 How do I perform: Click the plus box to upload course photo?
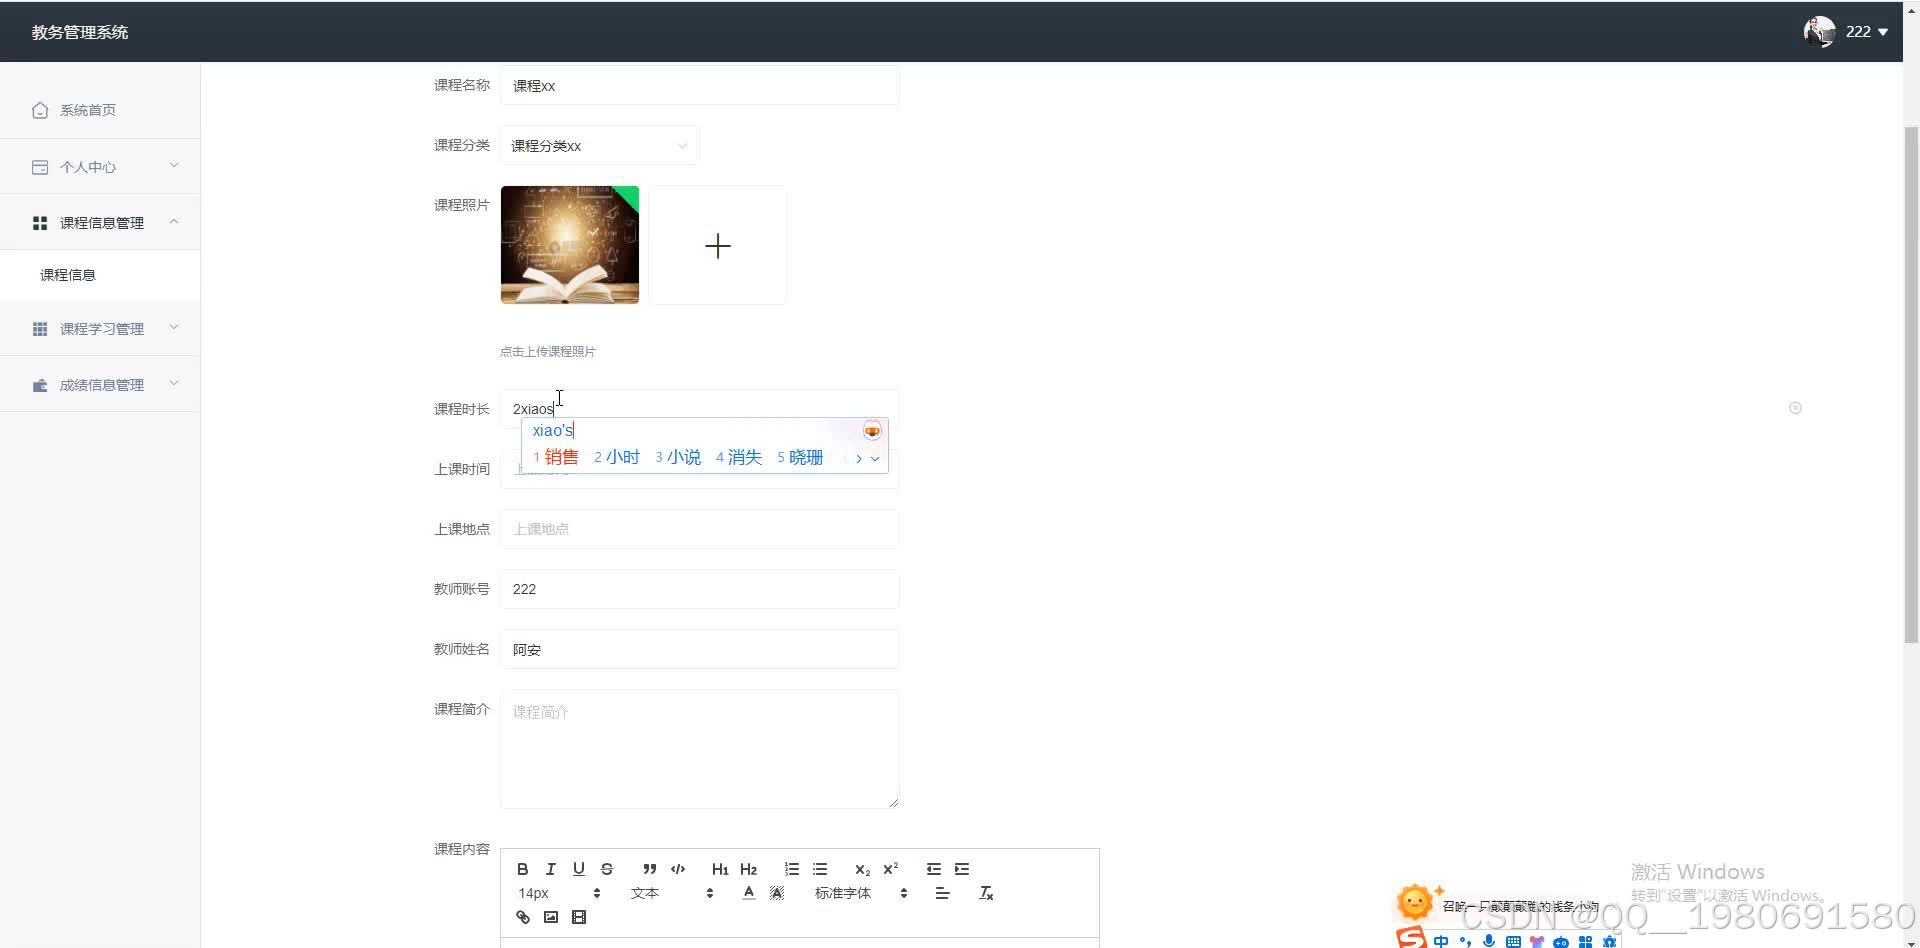point(718,245)
